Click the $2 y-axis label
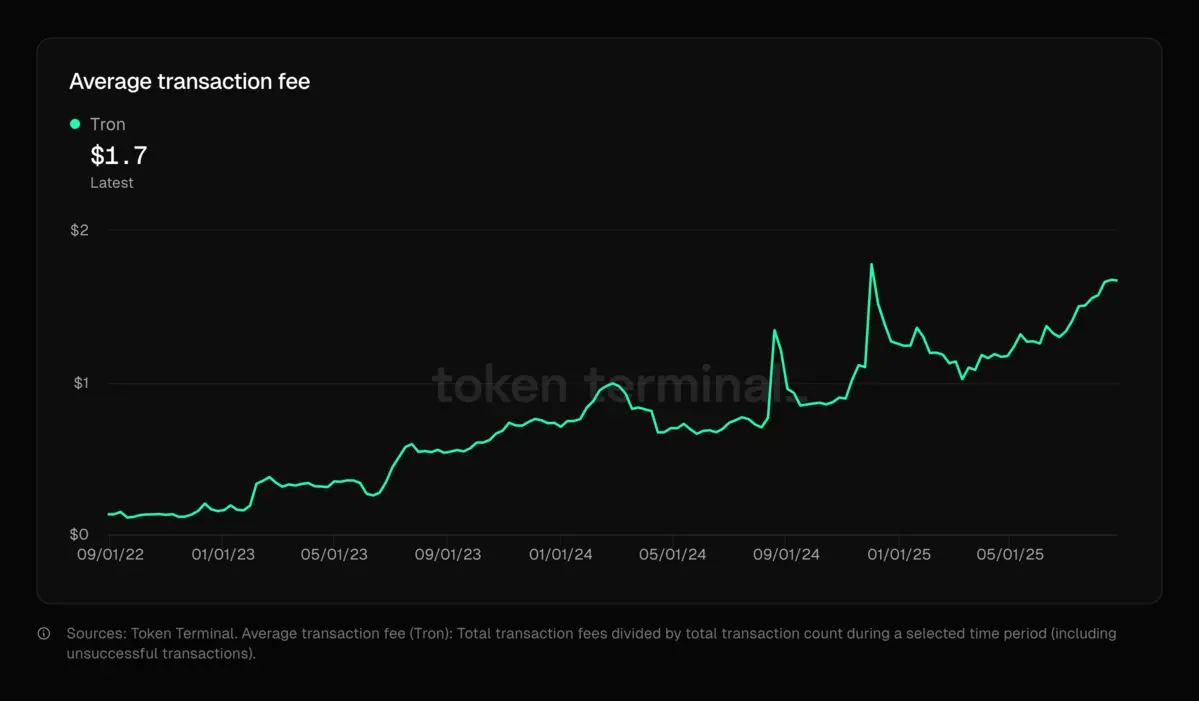The image size is (1199, 701). (79, 231)
